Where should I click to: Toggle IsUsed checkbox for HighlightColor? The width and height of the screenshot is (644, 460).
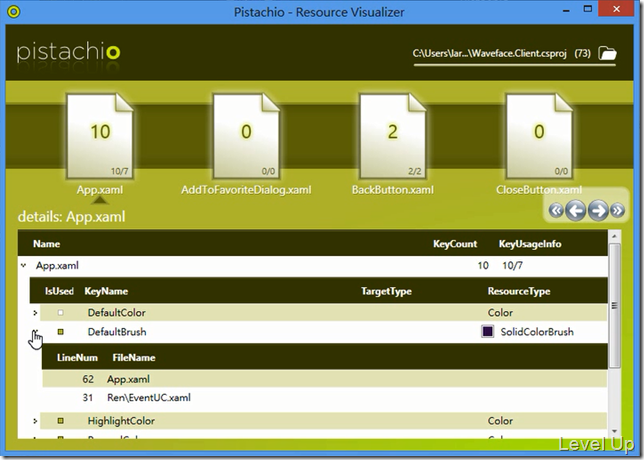tap(60, 421)
